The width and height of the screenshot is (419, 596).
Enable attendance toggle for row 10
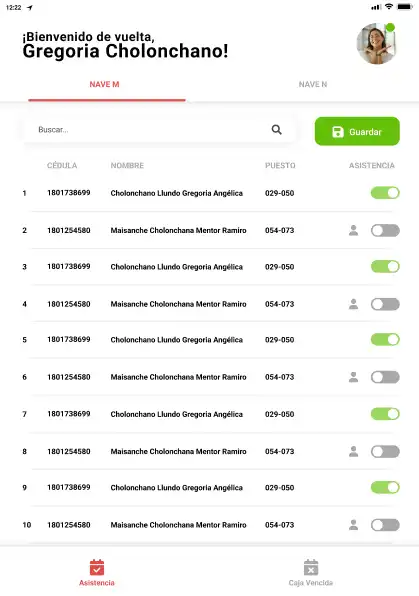385,525
